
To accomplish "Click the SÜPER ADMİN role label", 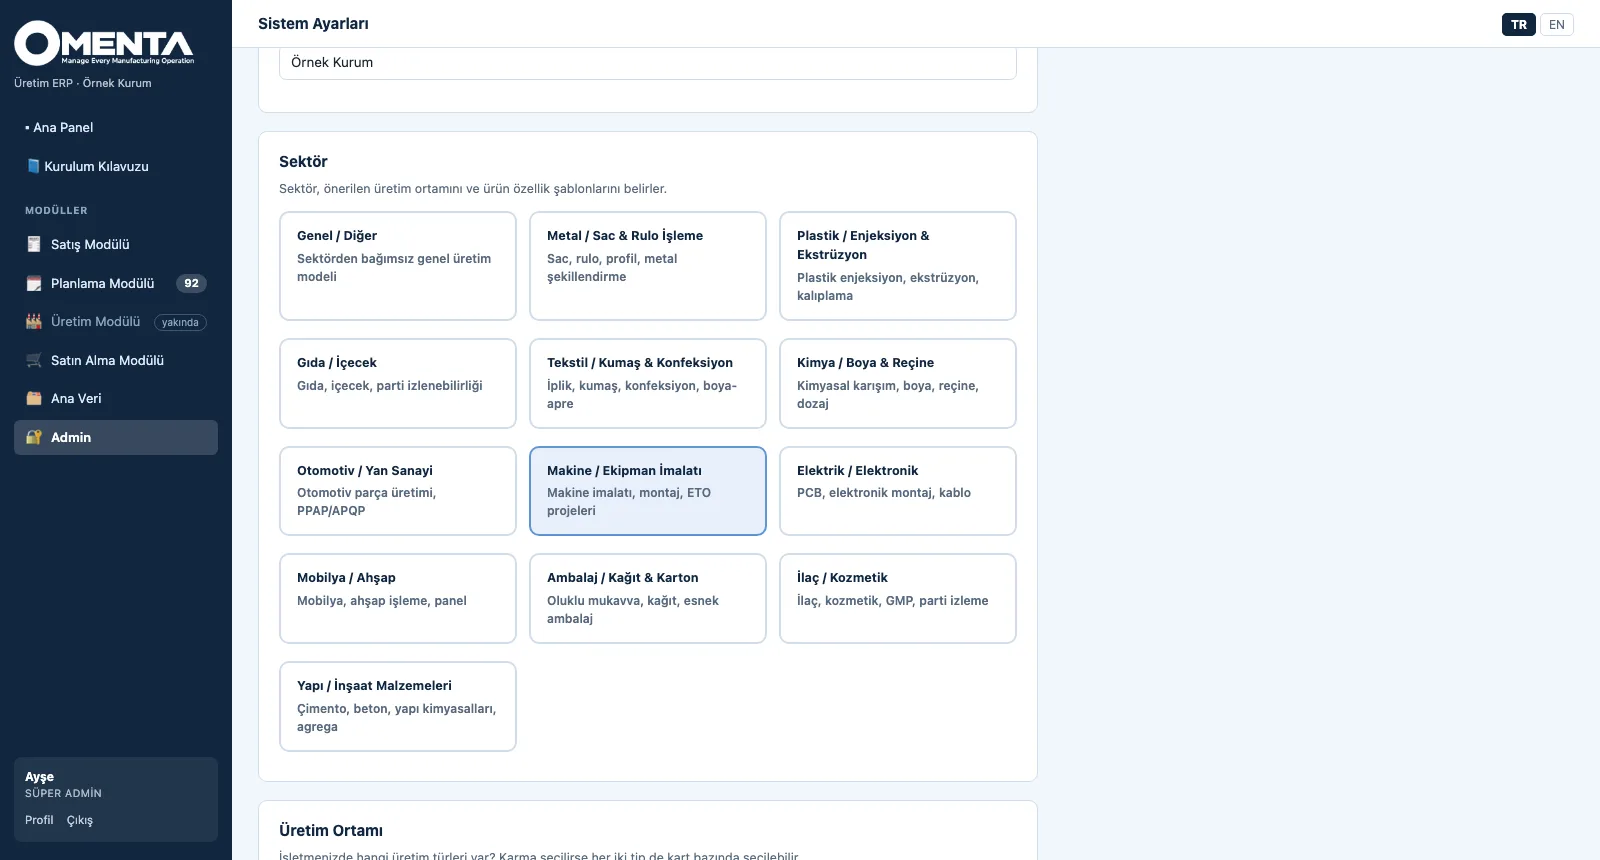I will click(63, 793).
